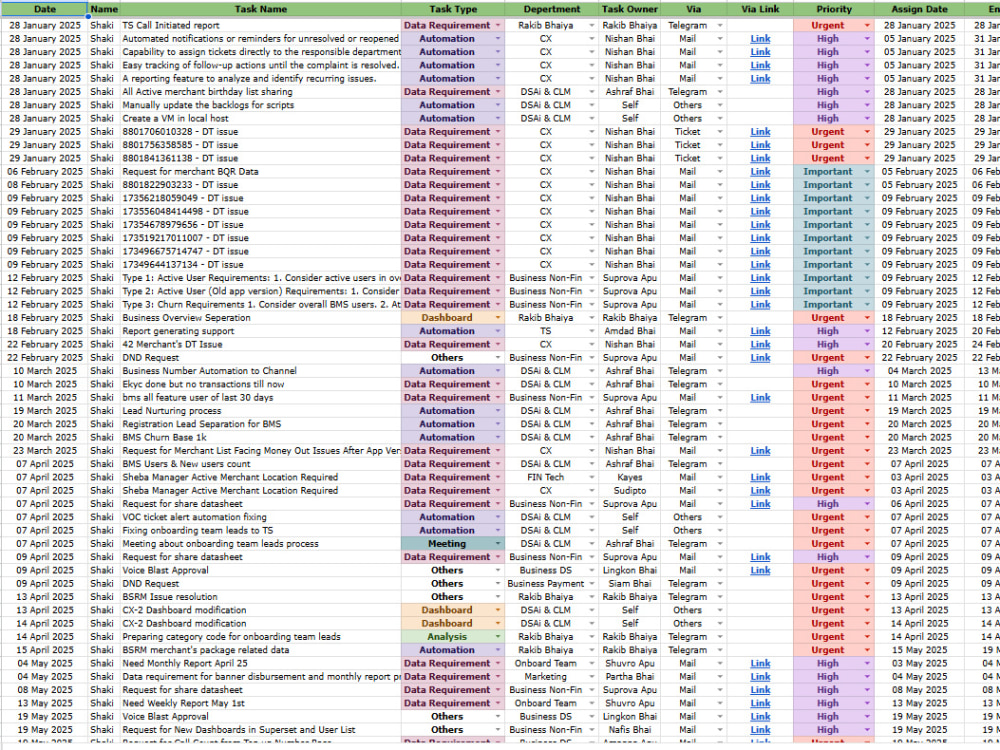Open Via dropdown for Create a VM in local host
Screen dimensions: 1000x750
721,118
